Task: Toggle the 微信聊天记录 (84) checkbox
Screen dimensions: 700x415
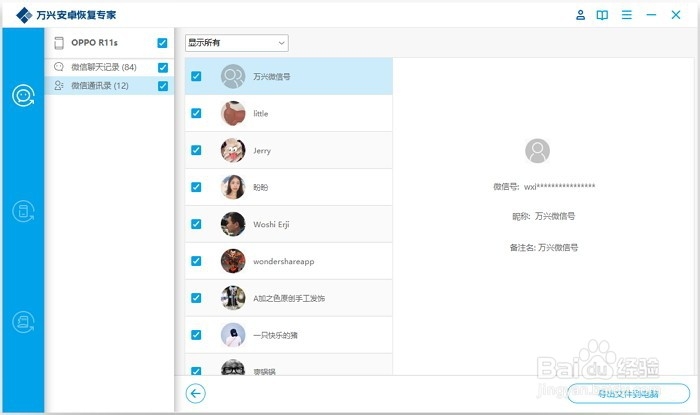Action: click(163, 67)
